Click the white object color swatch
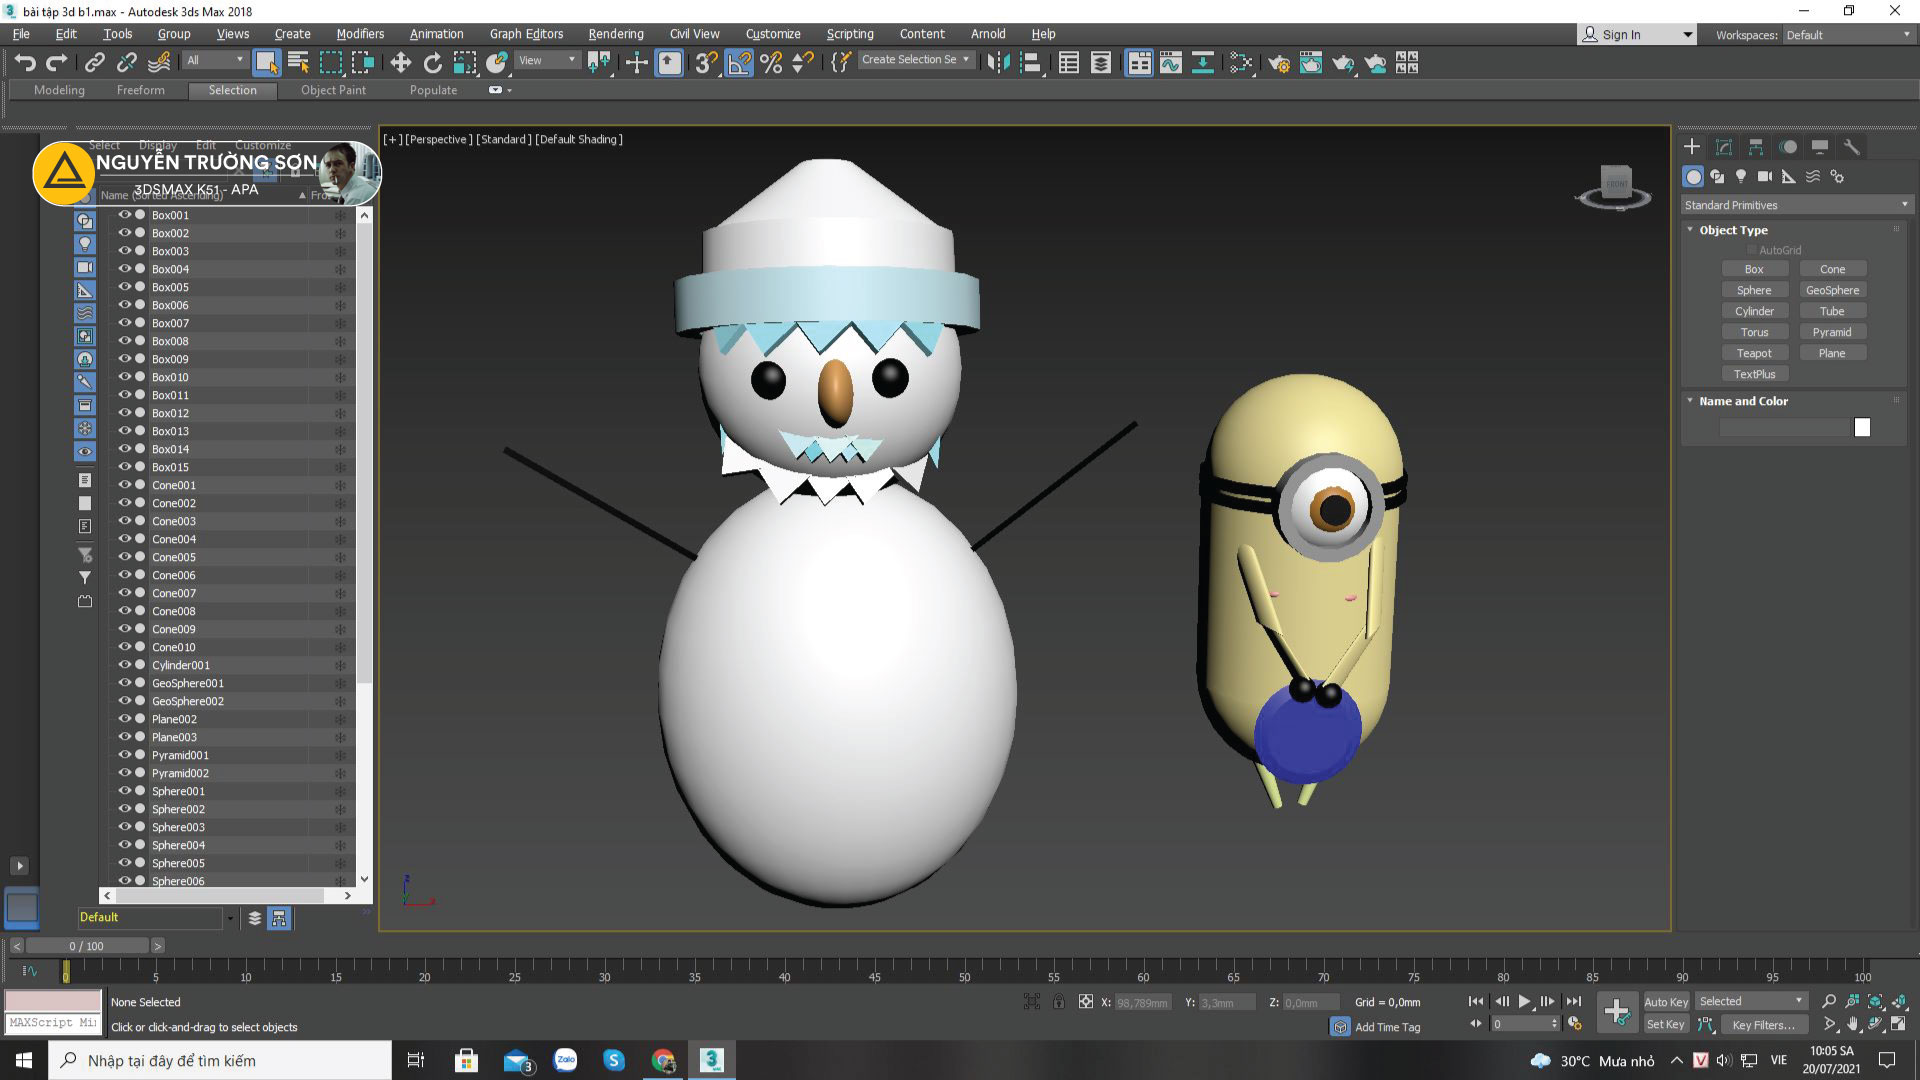Image resolution: width=1920 pixels, height=1080 pixels. 1862,428
